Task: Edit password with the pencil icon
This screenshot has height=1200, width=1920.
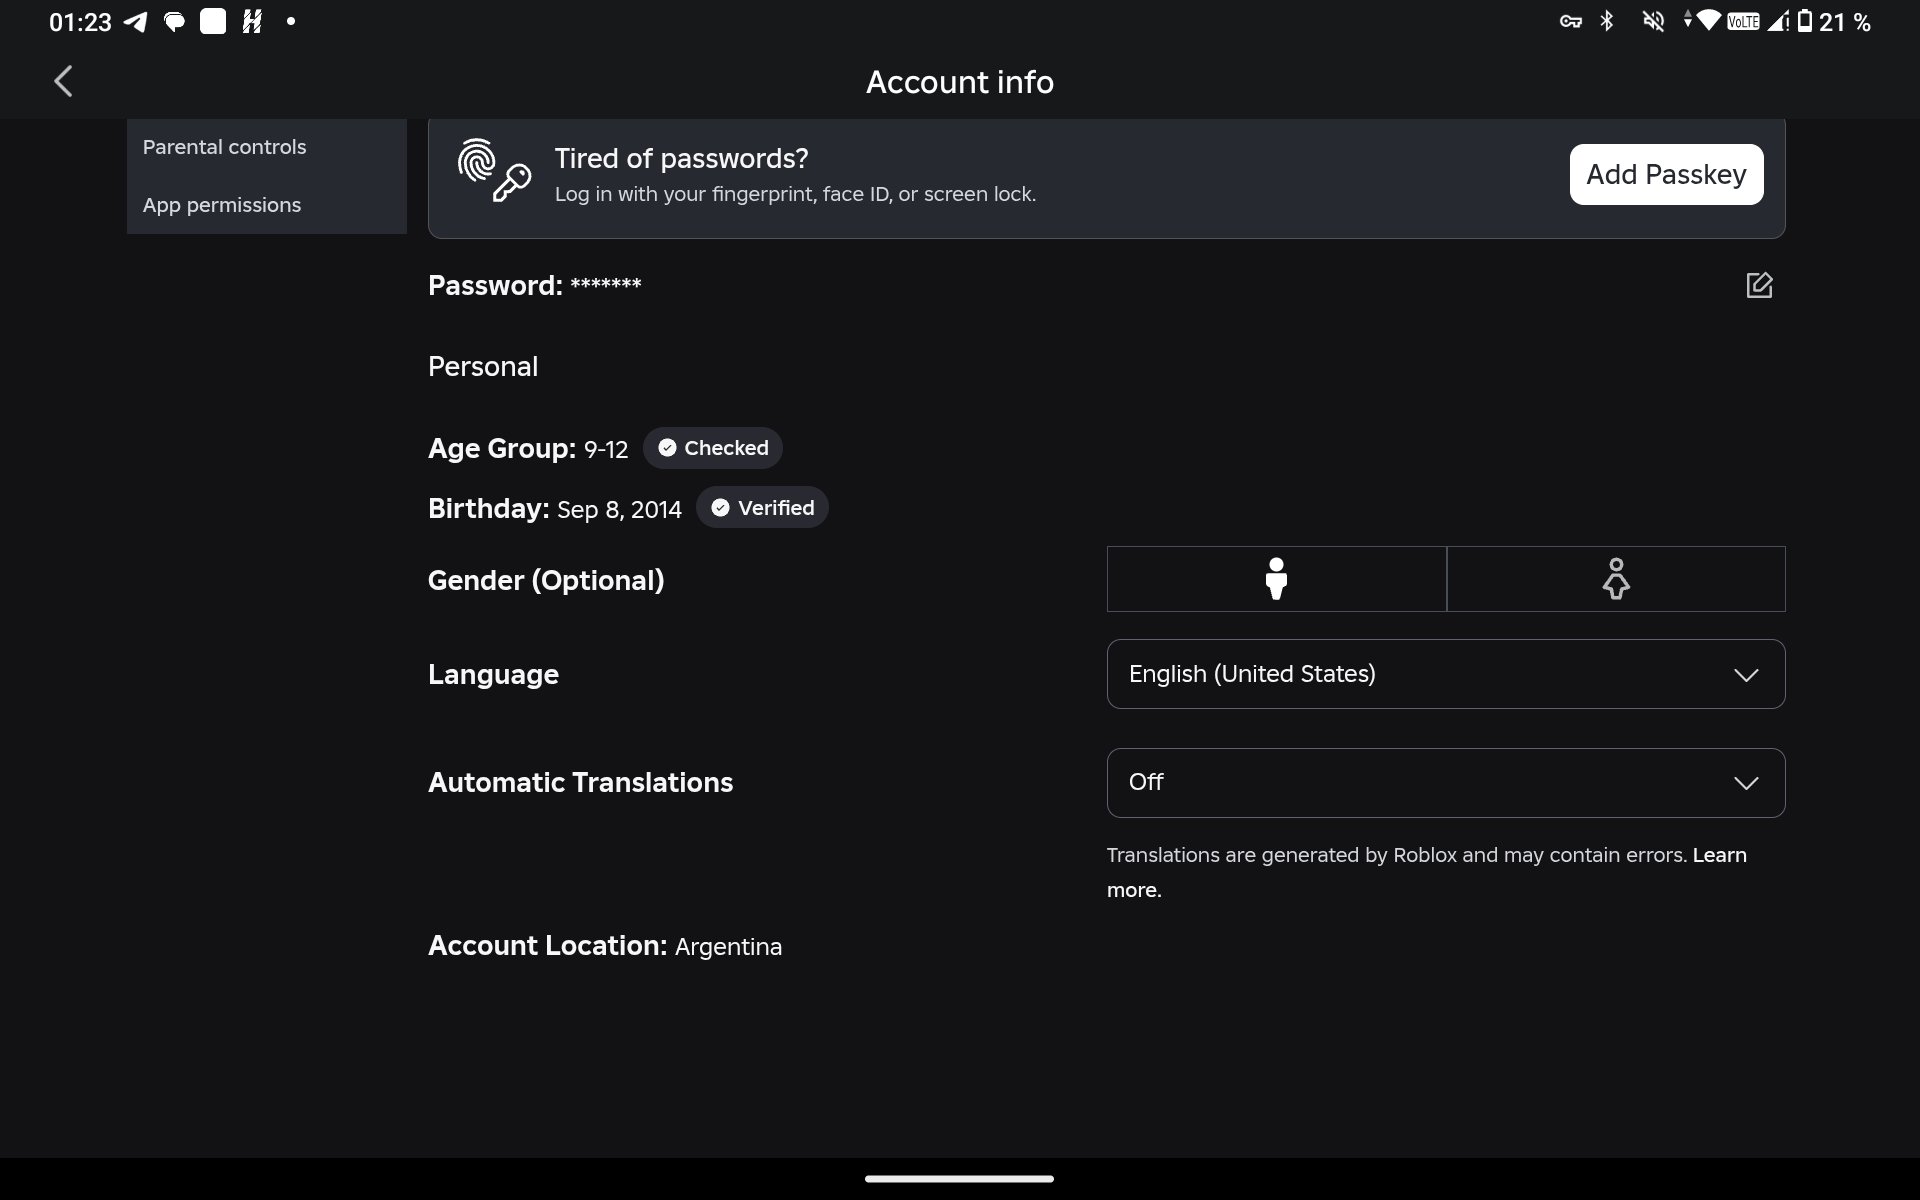Action: pyautogui.click(x=1759, y=285)
